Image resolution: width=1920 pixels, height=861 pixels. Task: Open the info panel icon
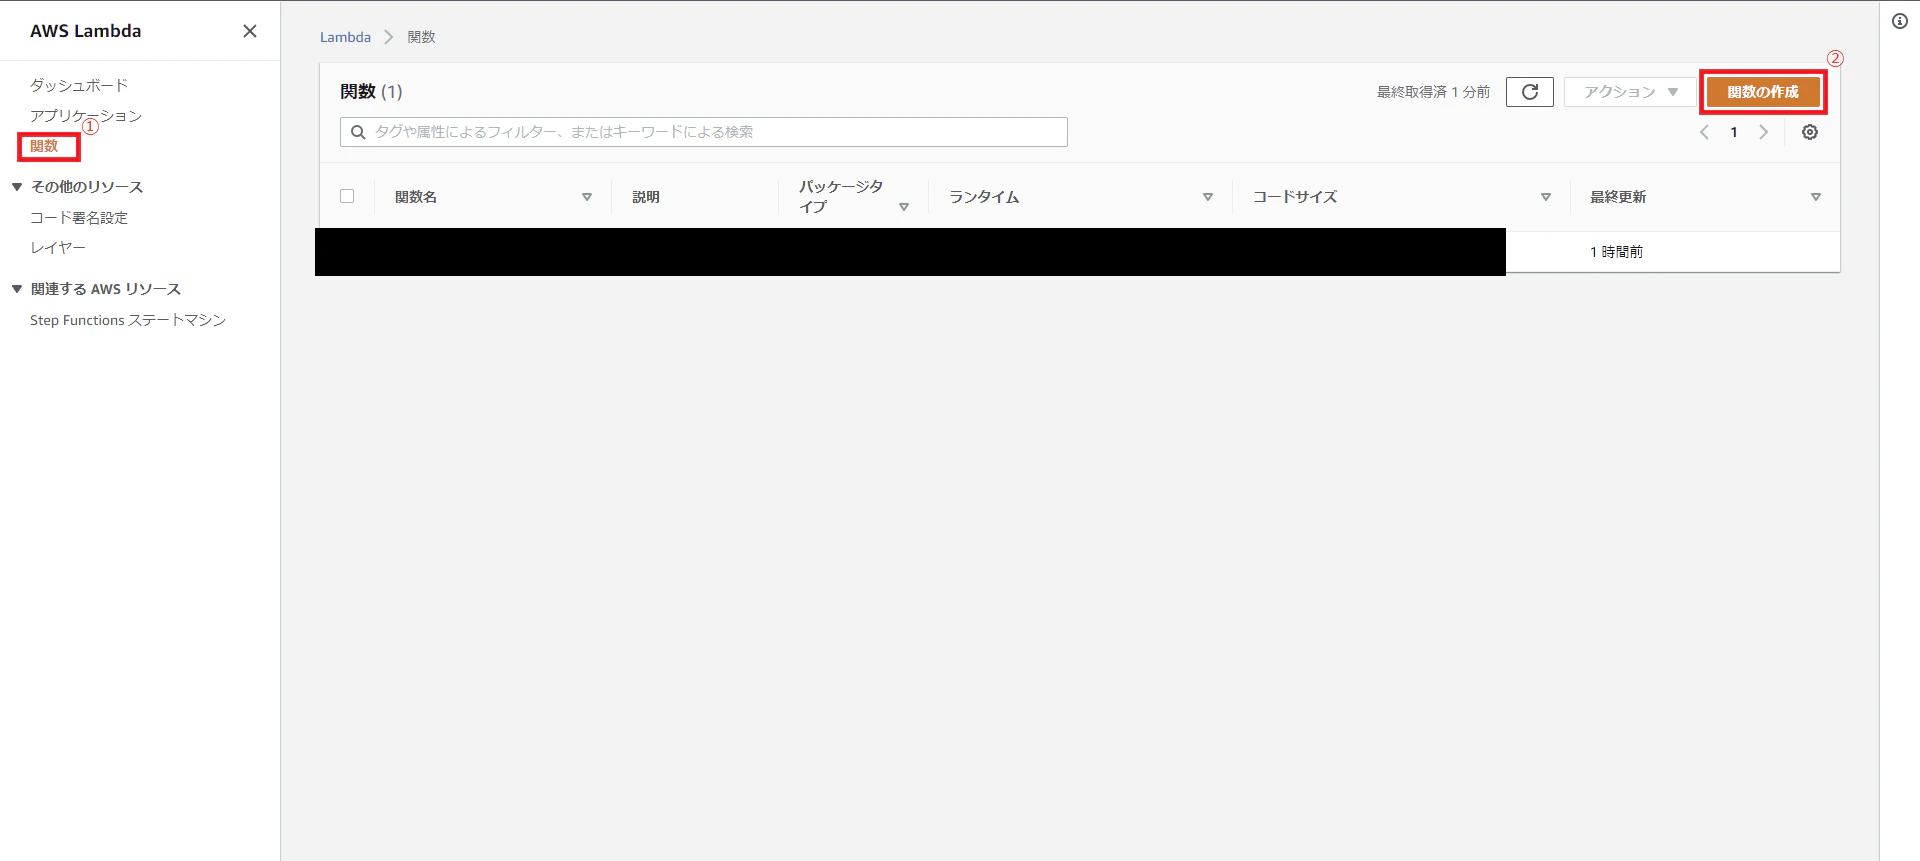coord(1899,21)
